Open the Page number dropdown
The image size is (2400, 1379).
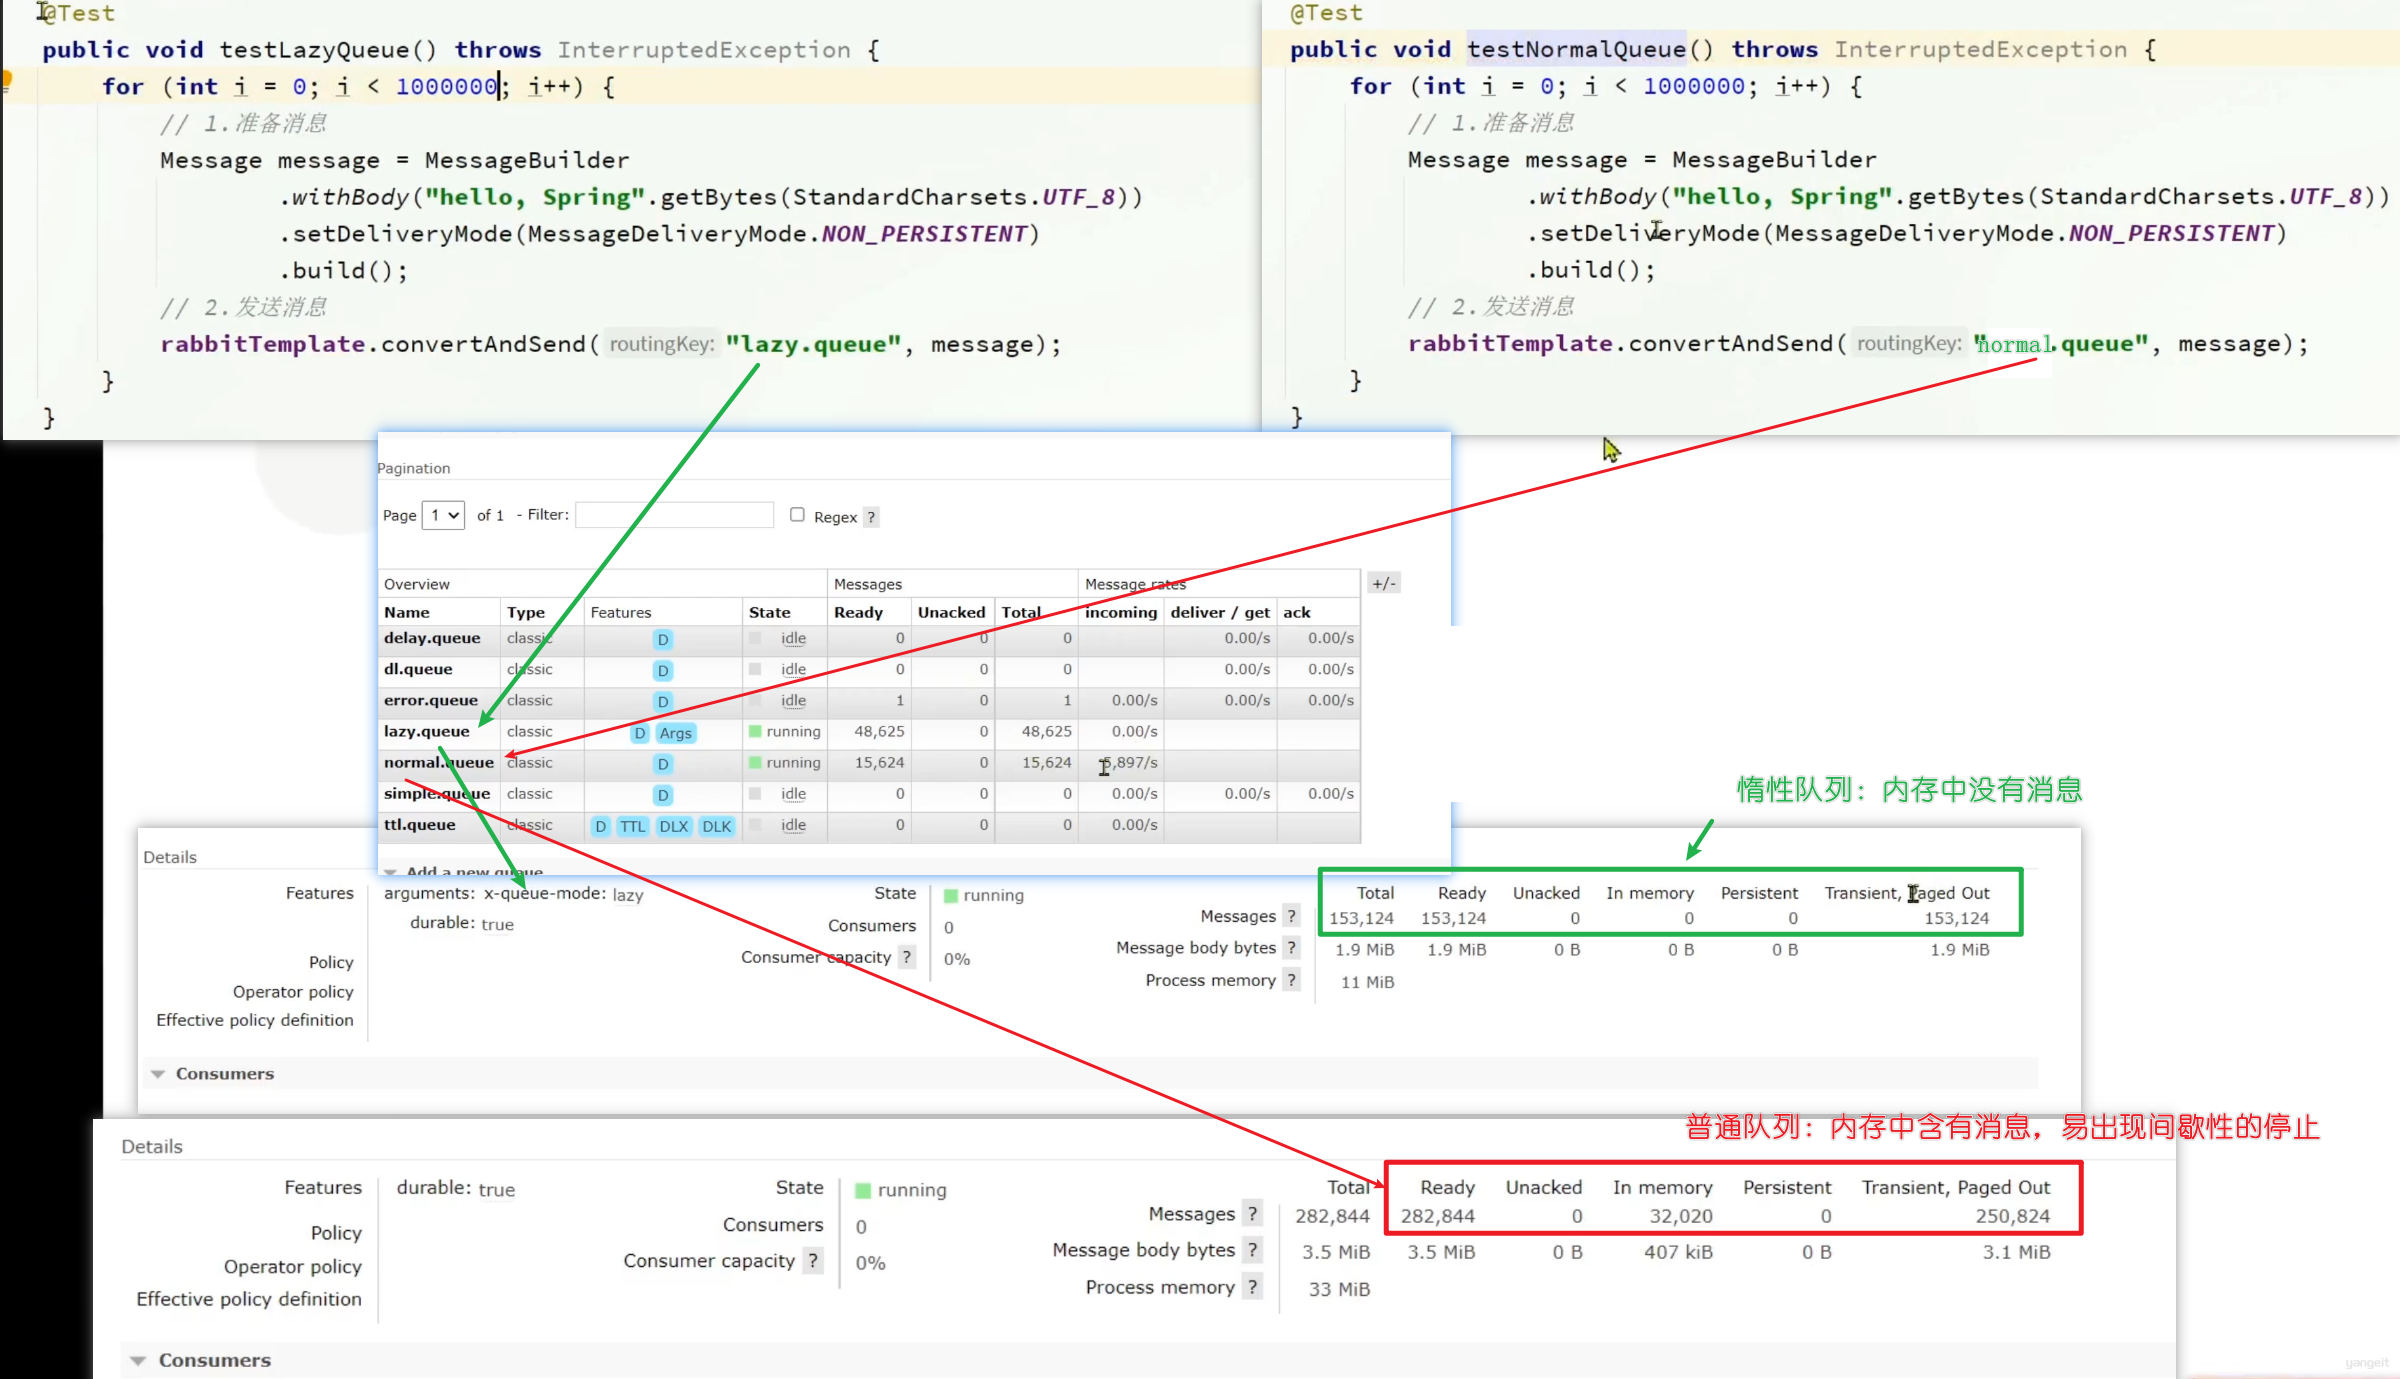pyautogui.click(x=444, y=515)
